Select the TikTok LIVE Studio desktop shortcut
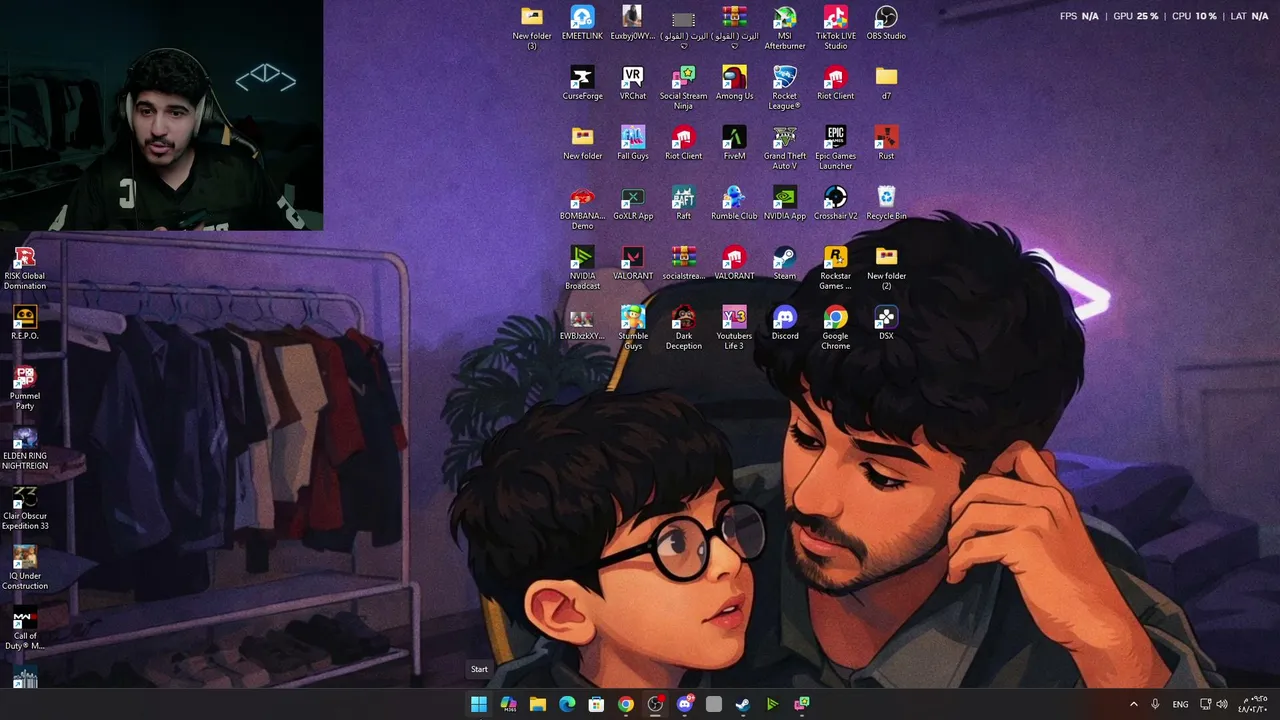This screenshot has height=720, width=1280. [836, 28]
